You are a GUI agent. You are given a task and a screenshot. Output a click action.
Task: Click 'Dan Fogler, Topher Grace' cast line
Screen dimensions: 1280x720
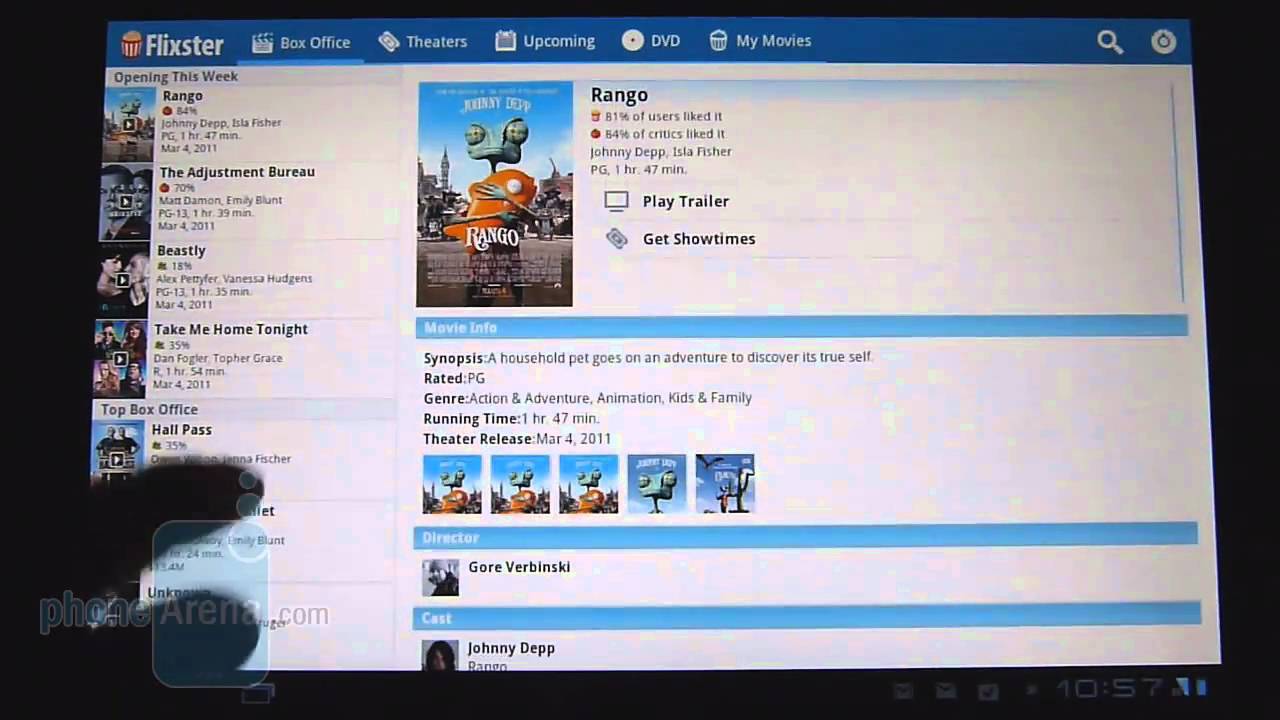pyautogui.click(x=218, y=358)
